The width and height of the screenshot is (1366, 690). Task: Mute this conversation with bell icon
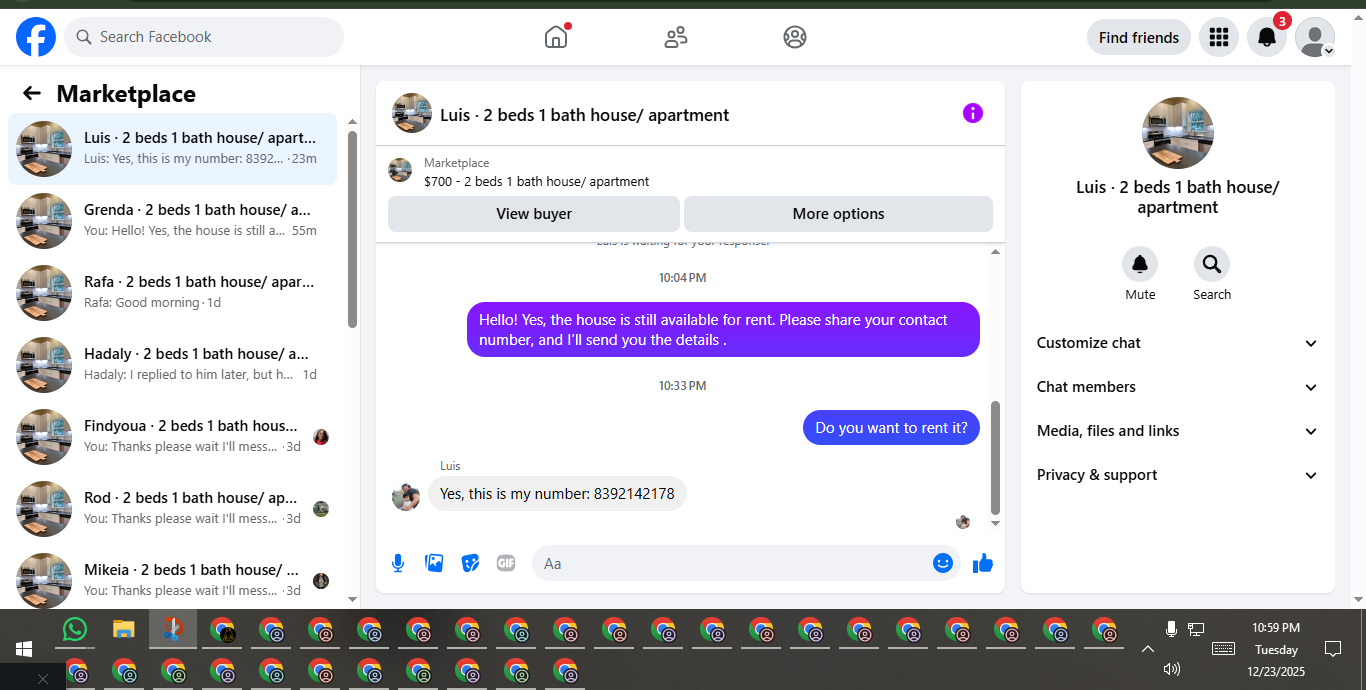pos(1140,264)
